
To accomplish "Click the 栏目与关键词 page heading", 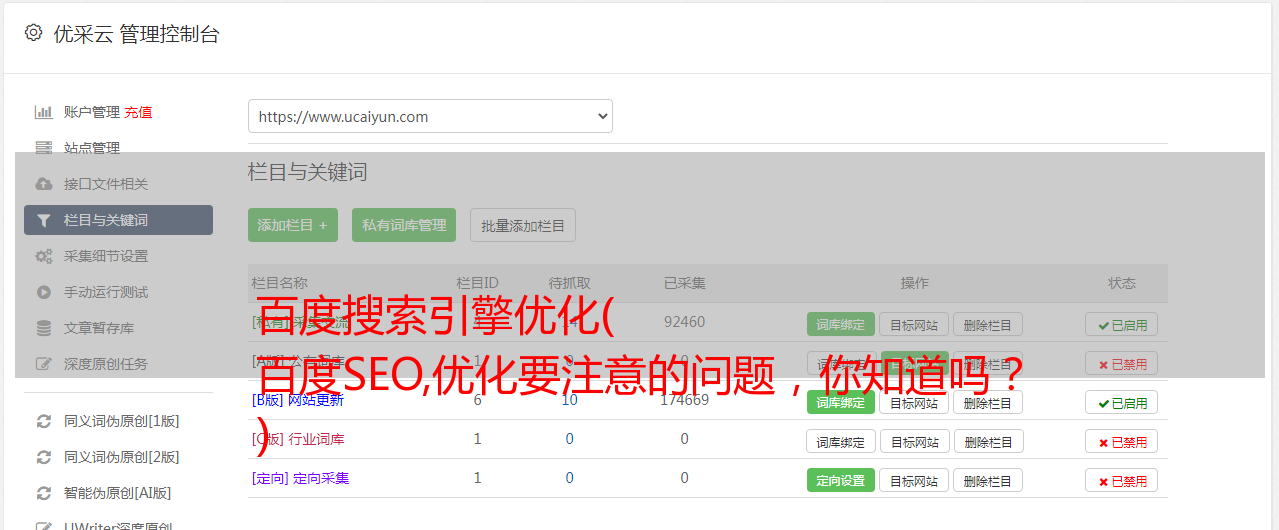I will pyautogui.click(x=308, y=172).
